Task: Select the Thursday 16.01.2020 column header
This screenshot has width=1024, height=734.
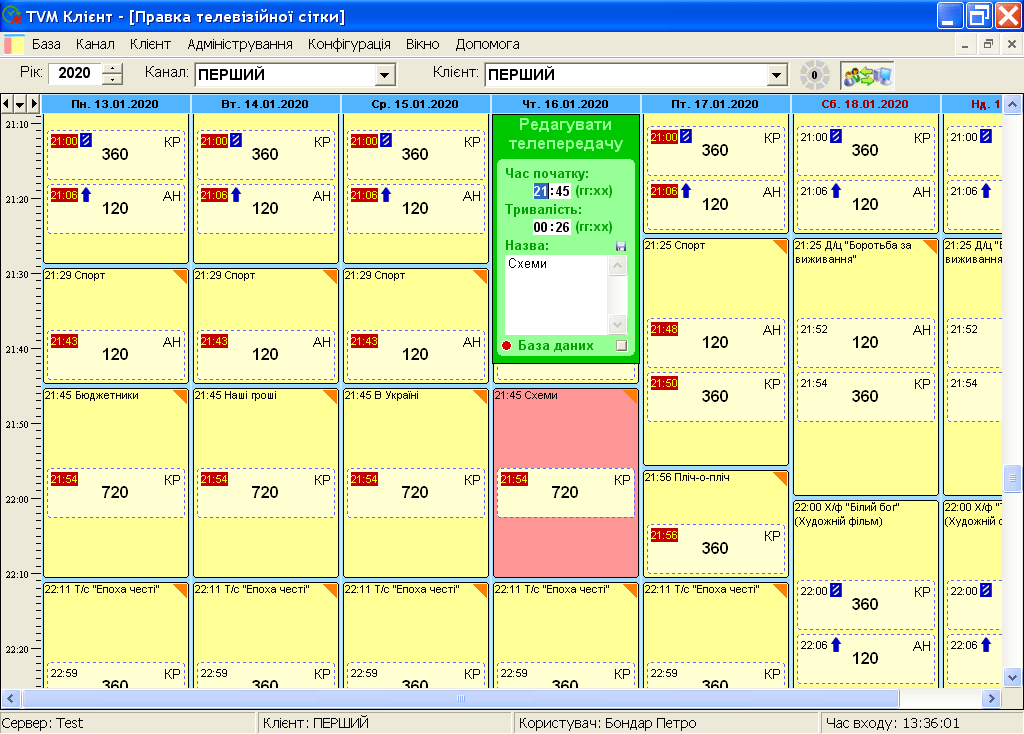Action: [565, 104]
